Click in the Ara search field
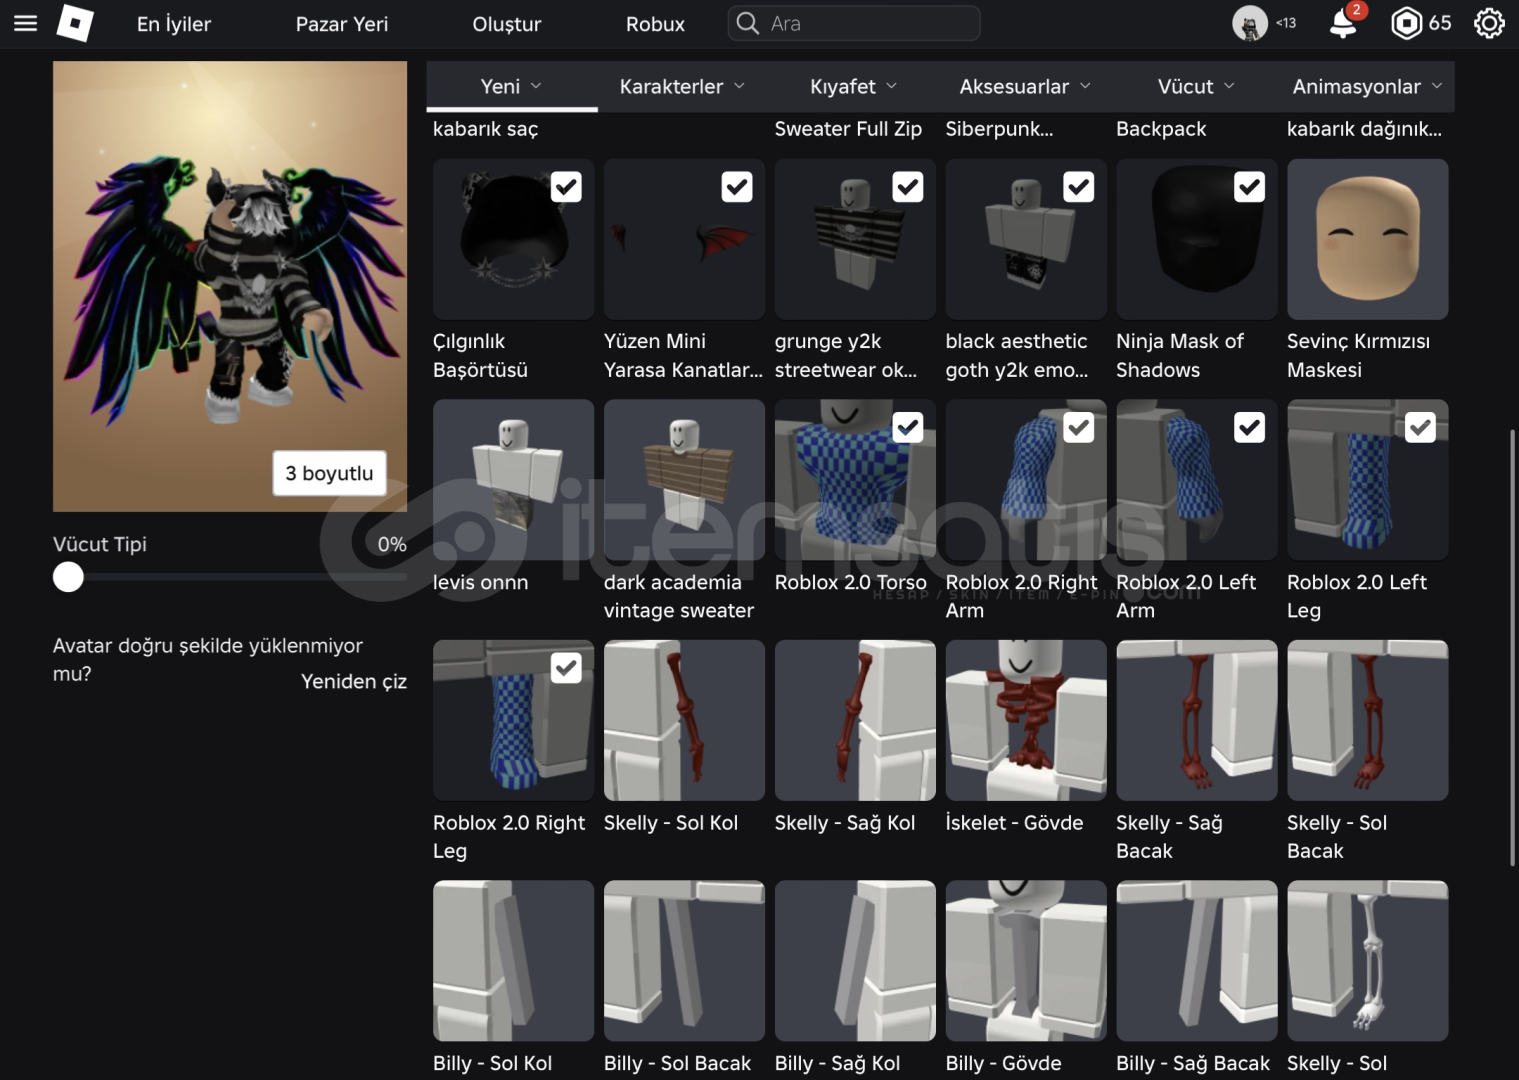Image resolution: width=1519 pixels, height=1080 pixels. pyautogui.click(x=854, y=23)
